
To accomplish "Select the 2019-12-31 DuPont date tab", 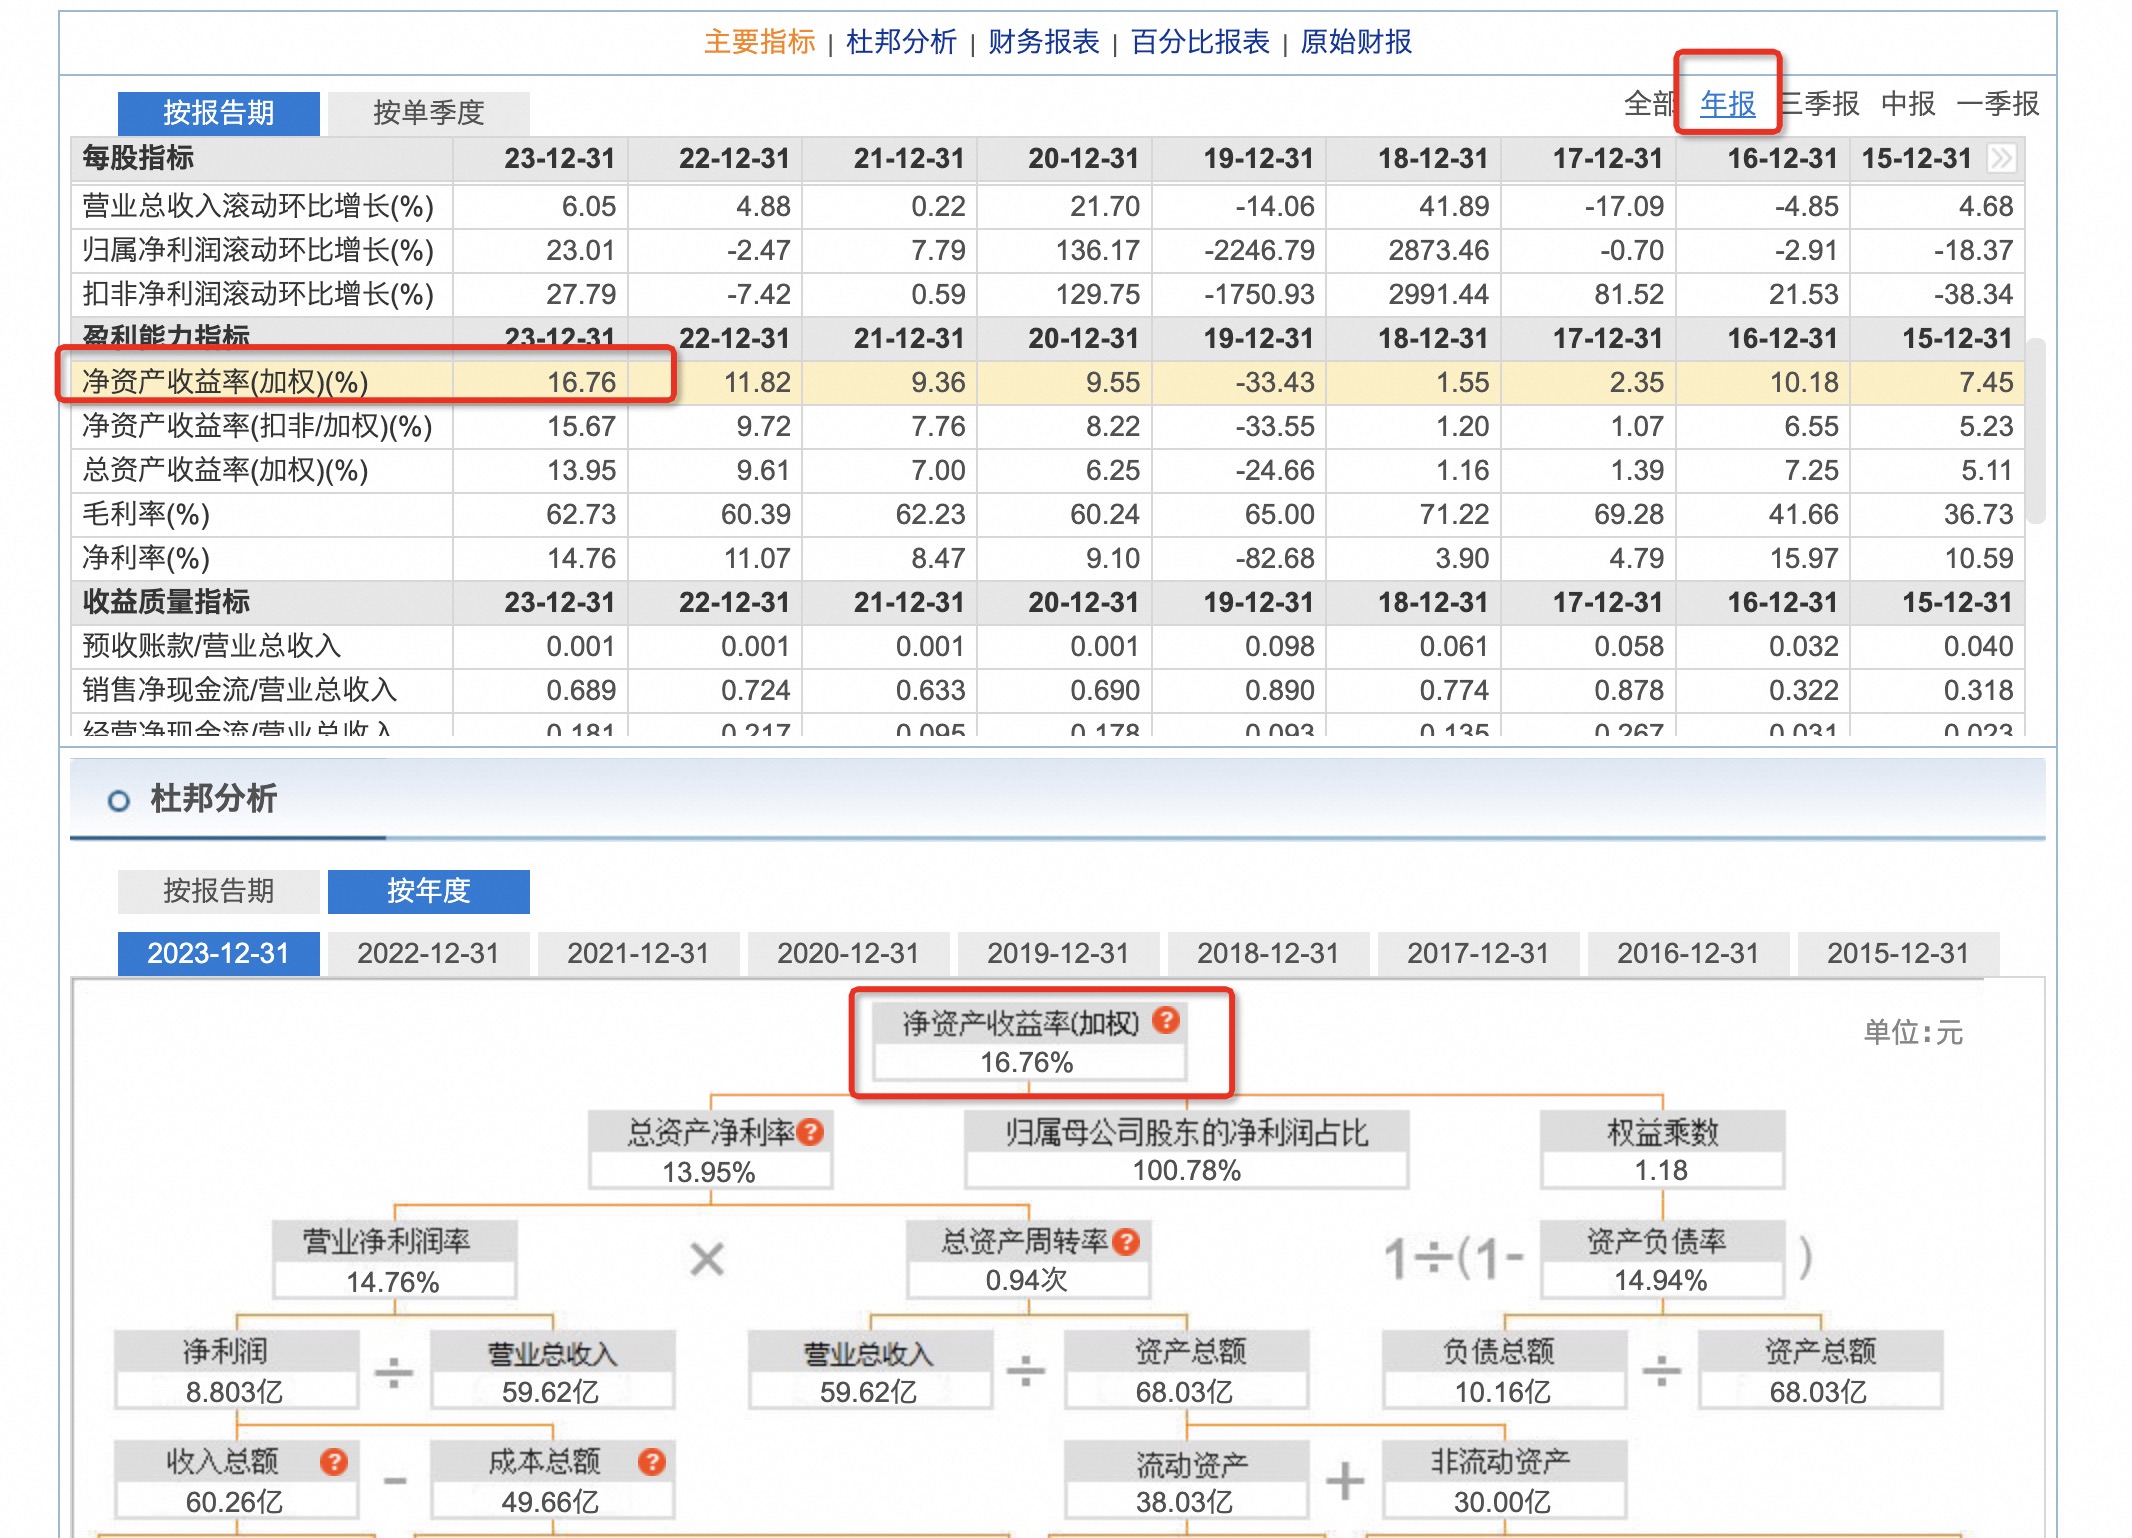I will pos(1059,954).
